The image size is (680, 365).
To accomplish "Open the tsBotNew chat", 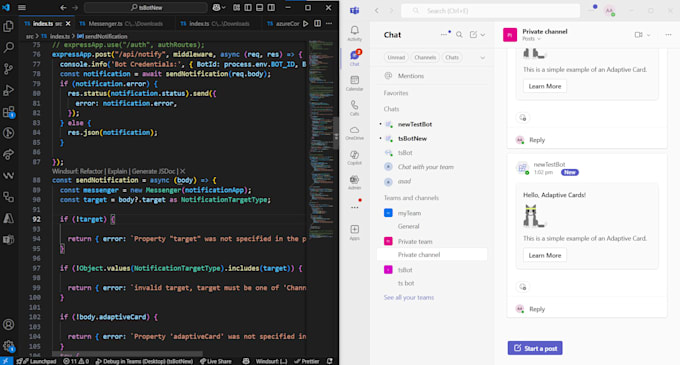I will coord(433,139).
